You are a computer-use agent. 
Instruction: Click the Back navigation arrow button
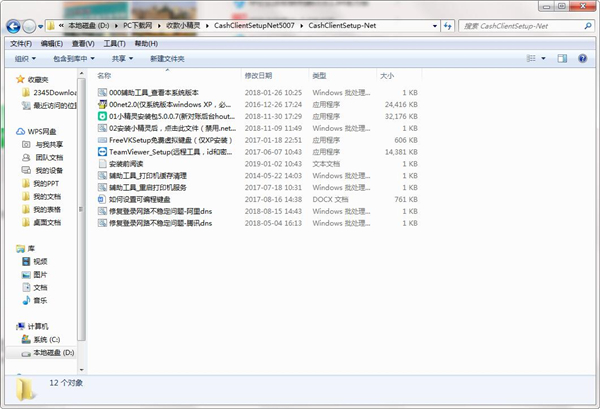coord(13,26)
